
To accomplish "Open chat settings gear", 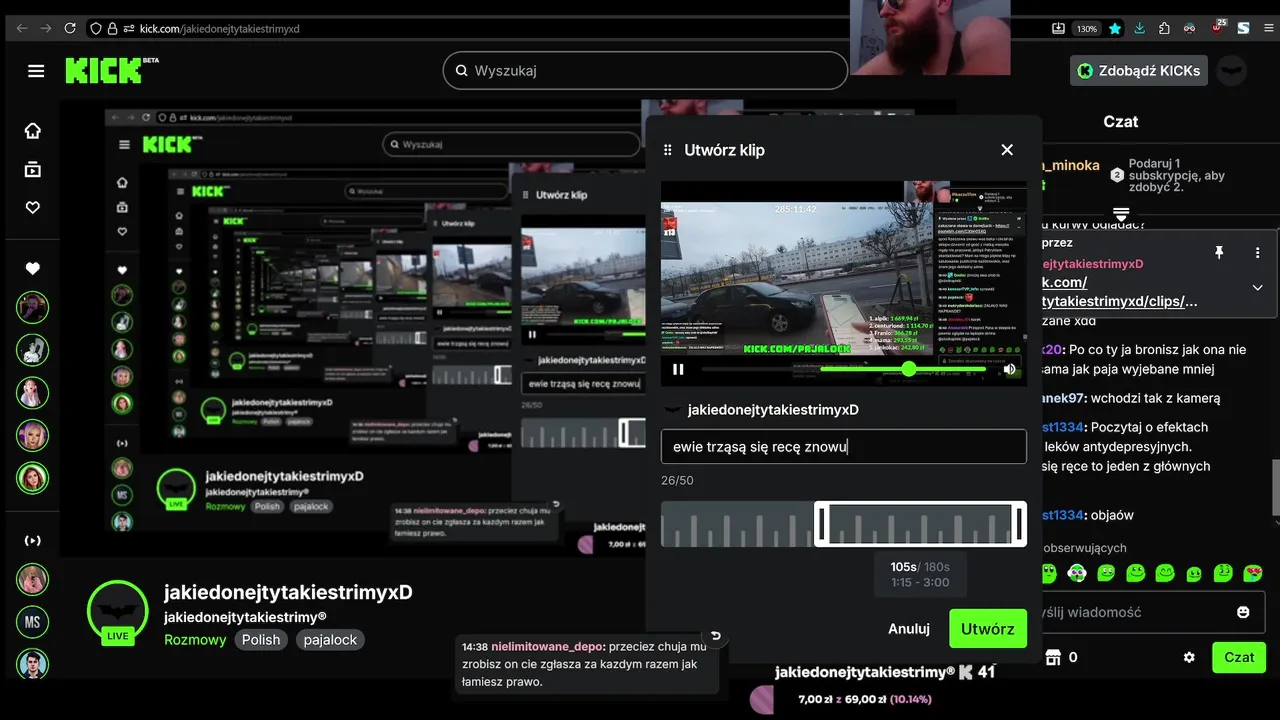I will [x=1189, y=657].
